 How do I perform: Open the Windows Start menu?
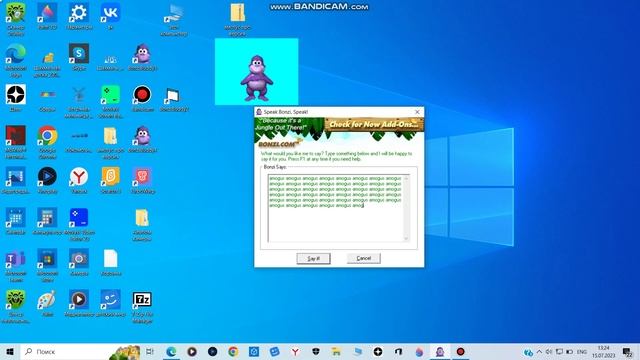click(x=10, y=351)
